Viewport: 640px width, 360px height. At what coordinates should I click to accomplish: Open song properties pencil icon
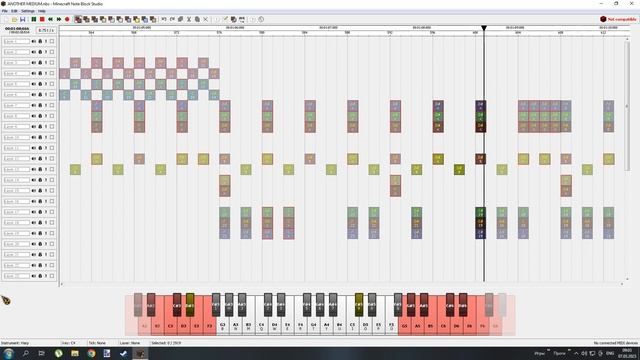(225, 19)
